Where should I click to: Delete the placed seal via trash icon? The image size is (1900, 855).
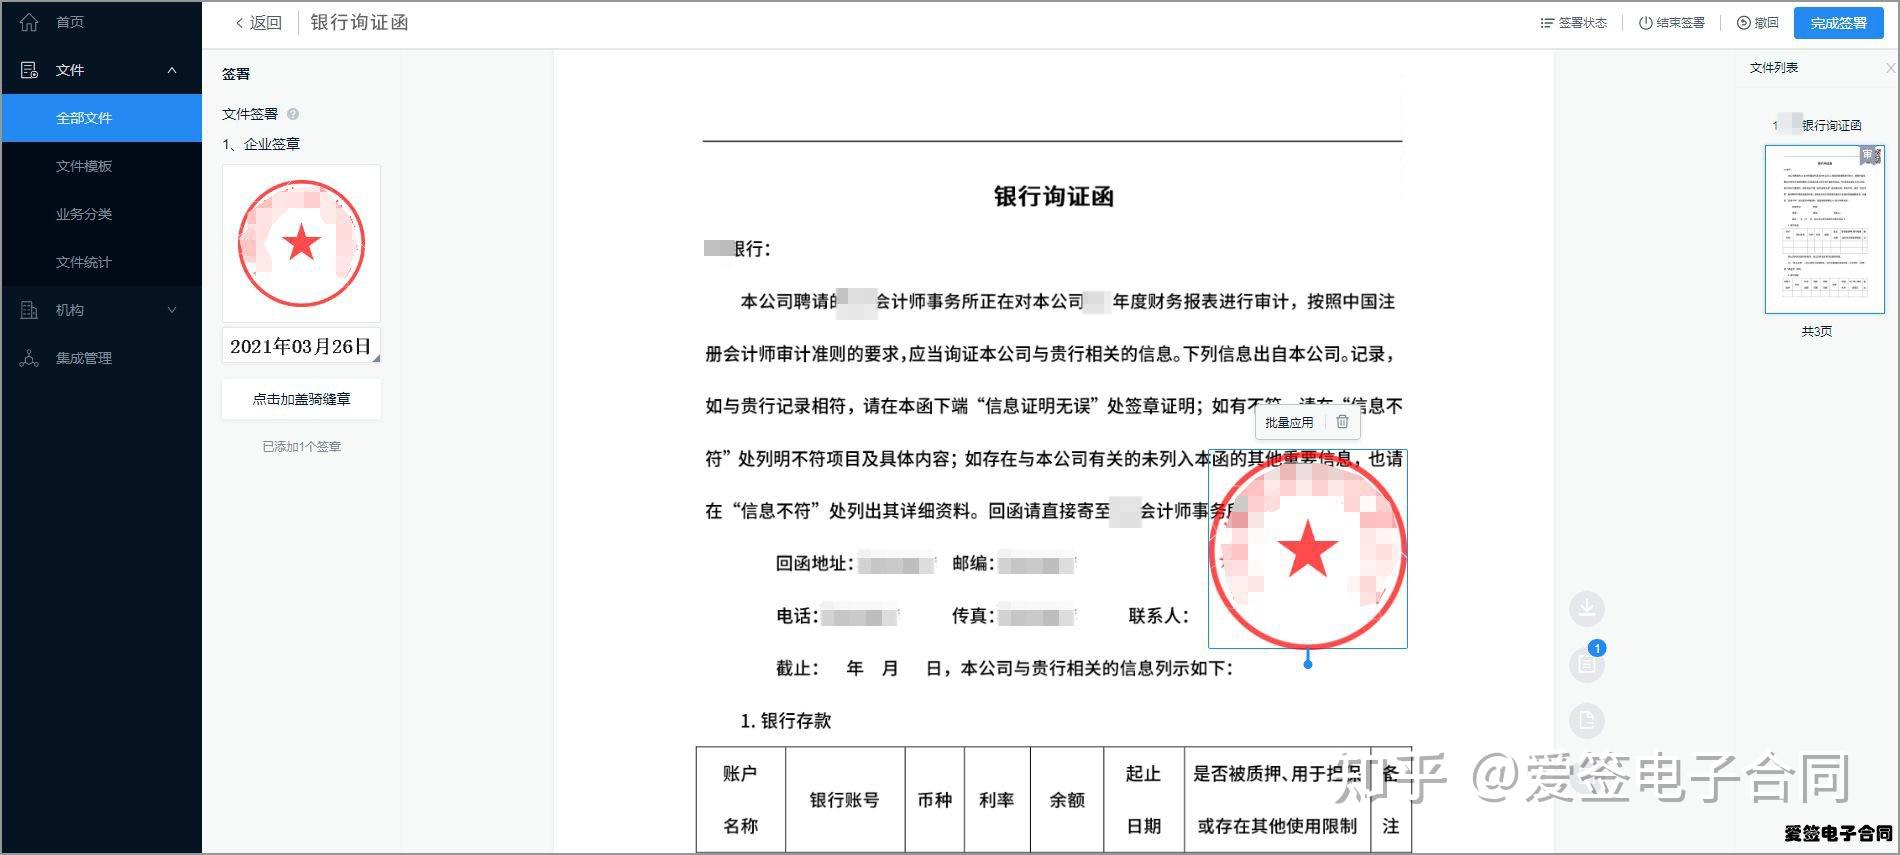coord(1342,422)
